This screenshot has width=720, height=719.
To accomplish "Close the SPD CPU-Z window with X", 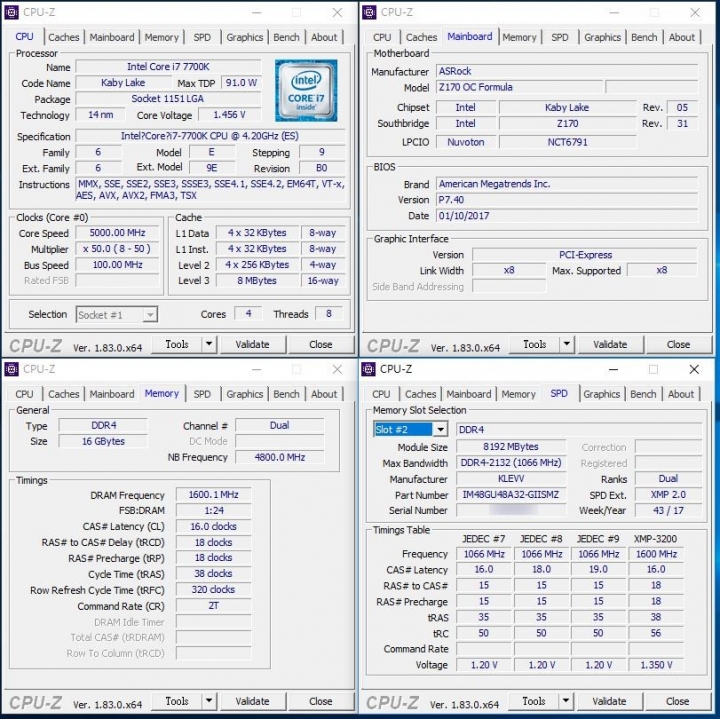I will coord(694,369).
